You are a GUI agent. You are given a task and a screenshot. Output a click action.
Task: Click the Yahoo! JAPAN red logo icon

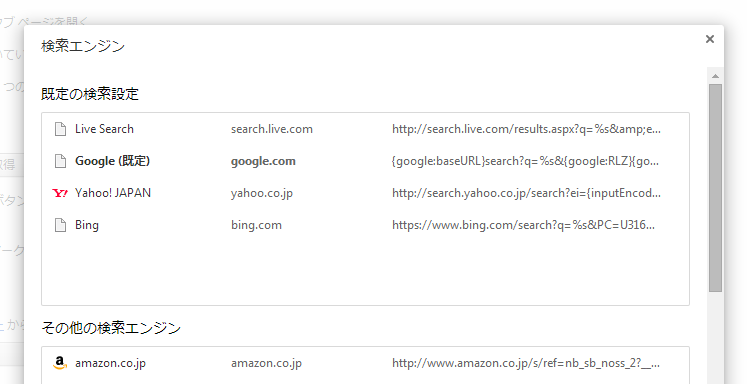[60, 193]
